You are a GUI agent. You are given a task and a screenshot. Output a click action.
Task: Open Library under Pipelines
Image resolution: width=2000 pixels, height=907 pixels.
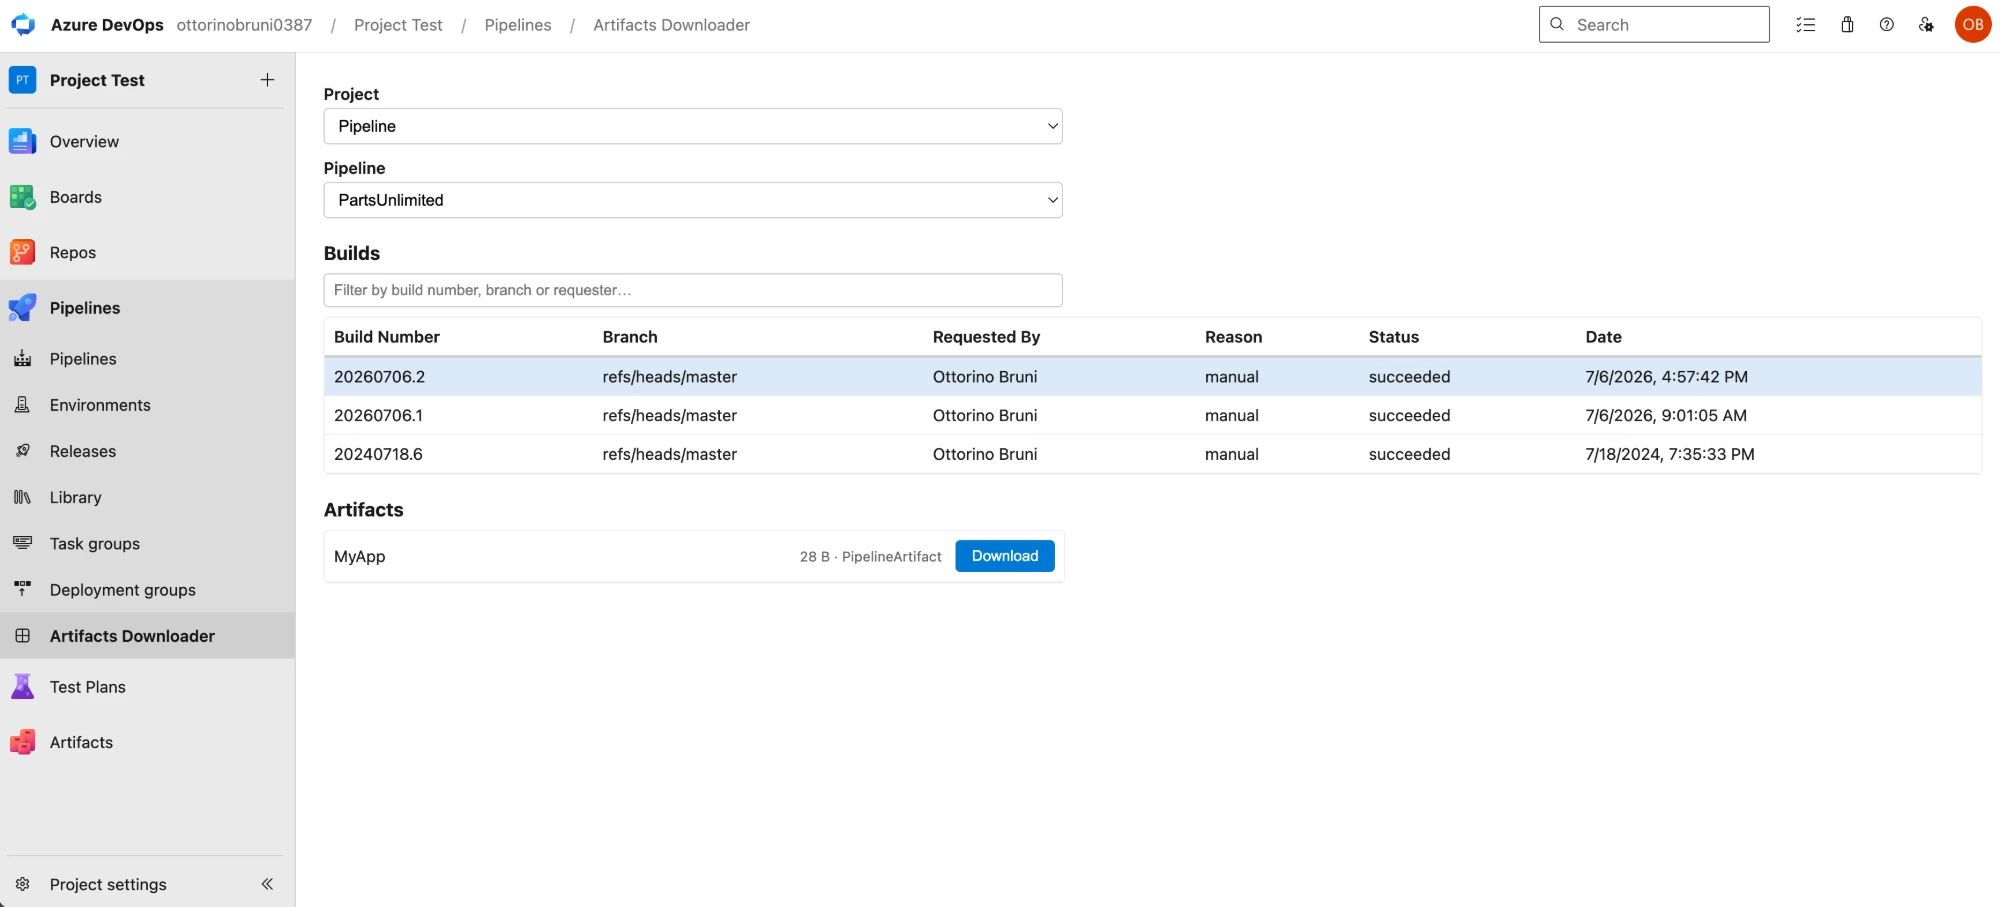coord(76,497)
